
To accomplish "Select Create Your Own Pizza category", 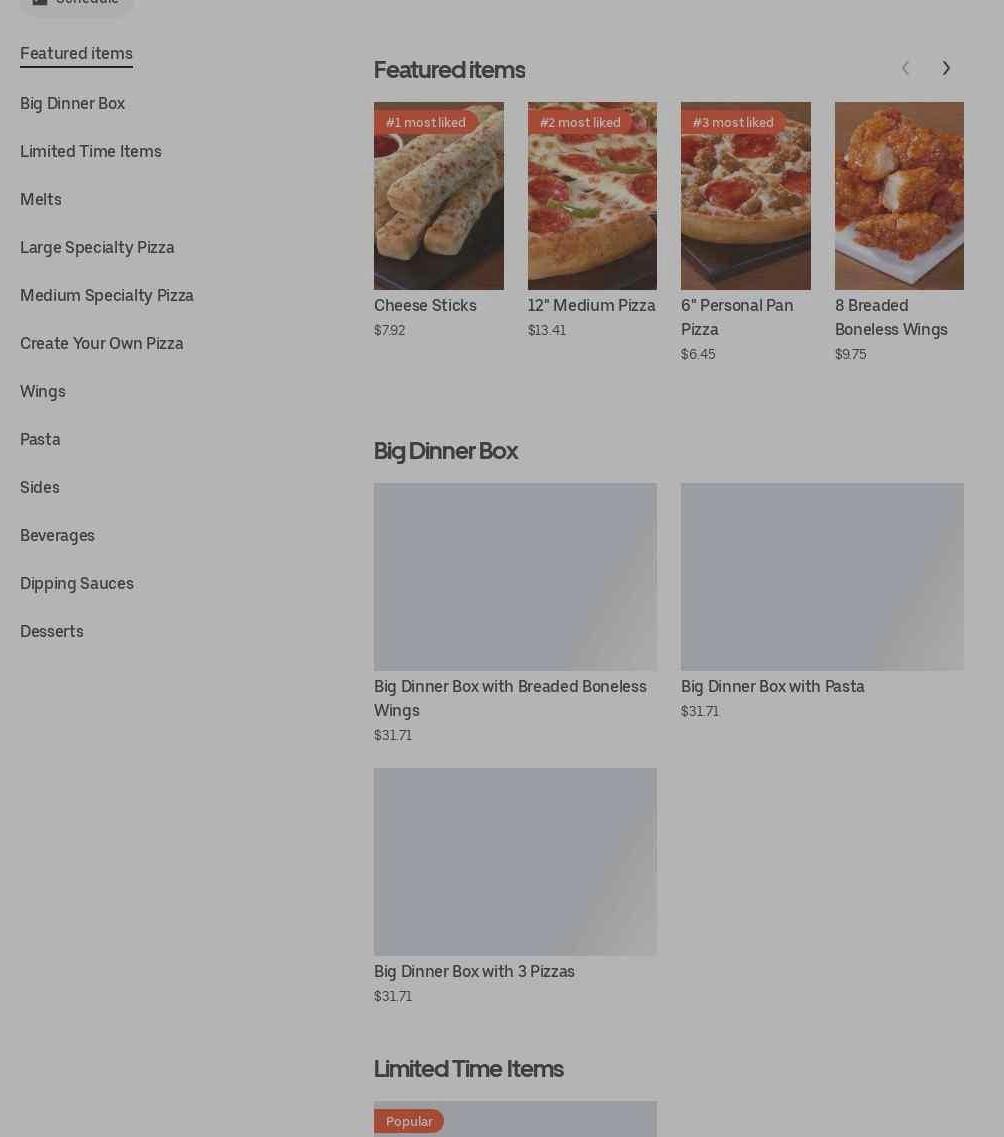I will point(101,344).
